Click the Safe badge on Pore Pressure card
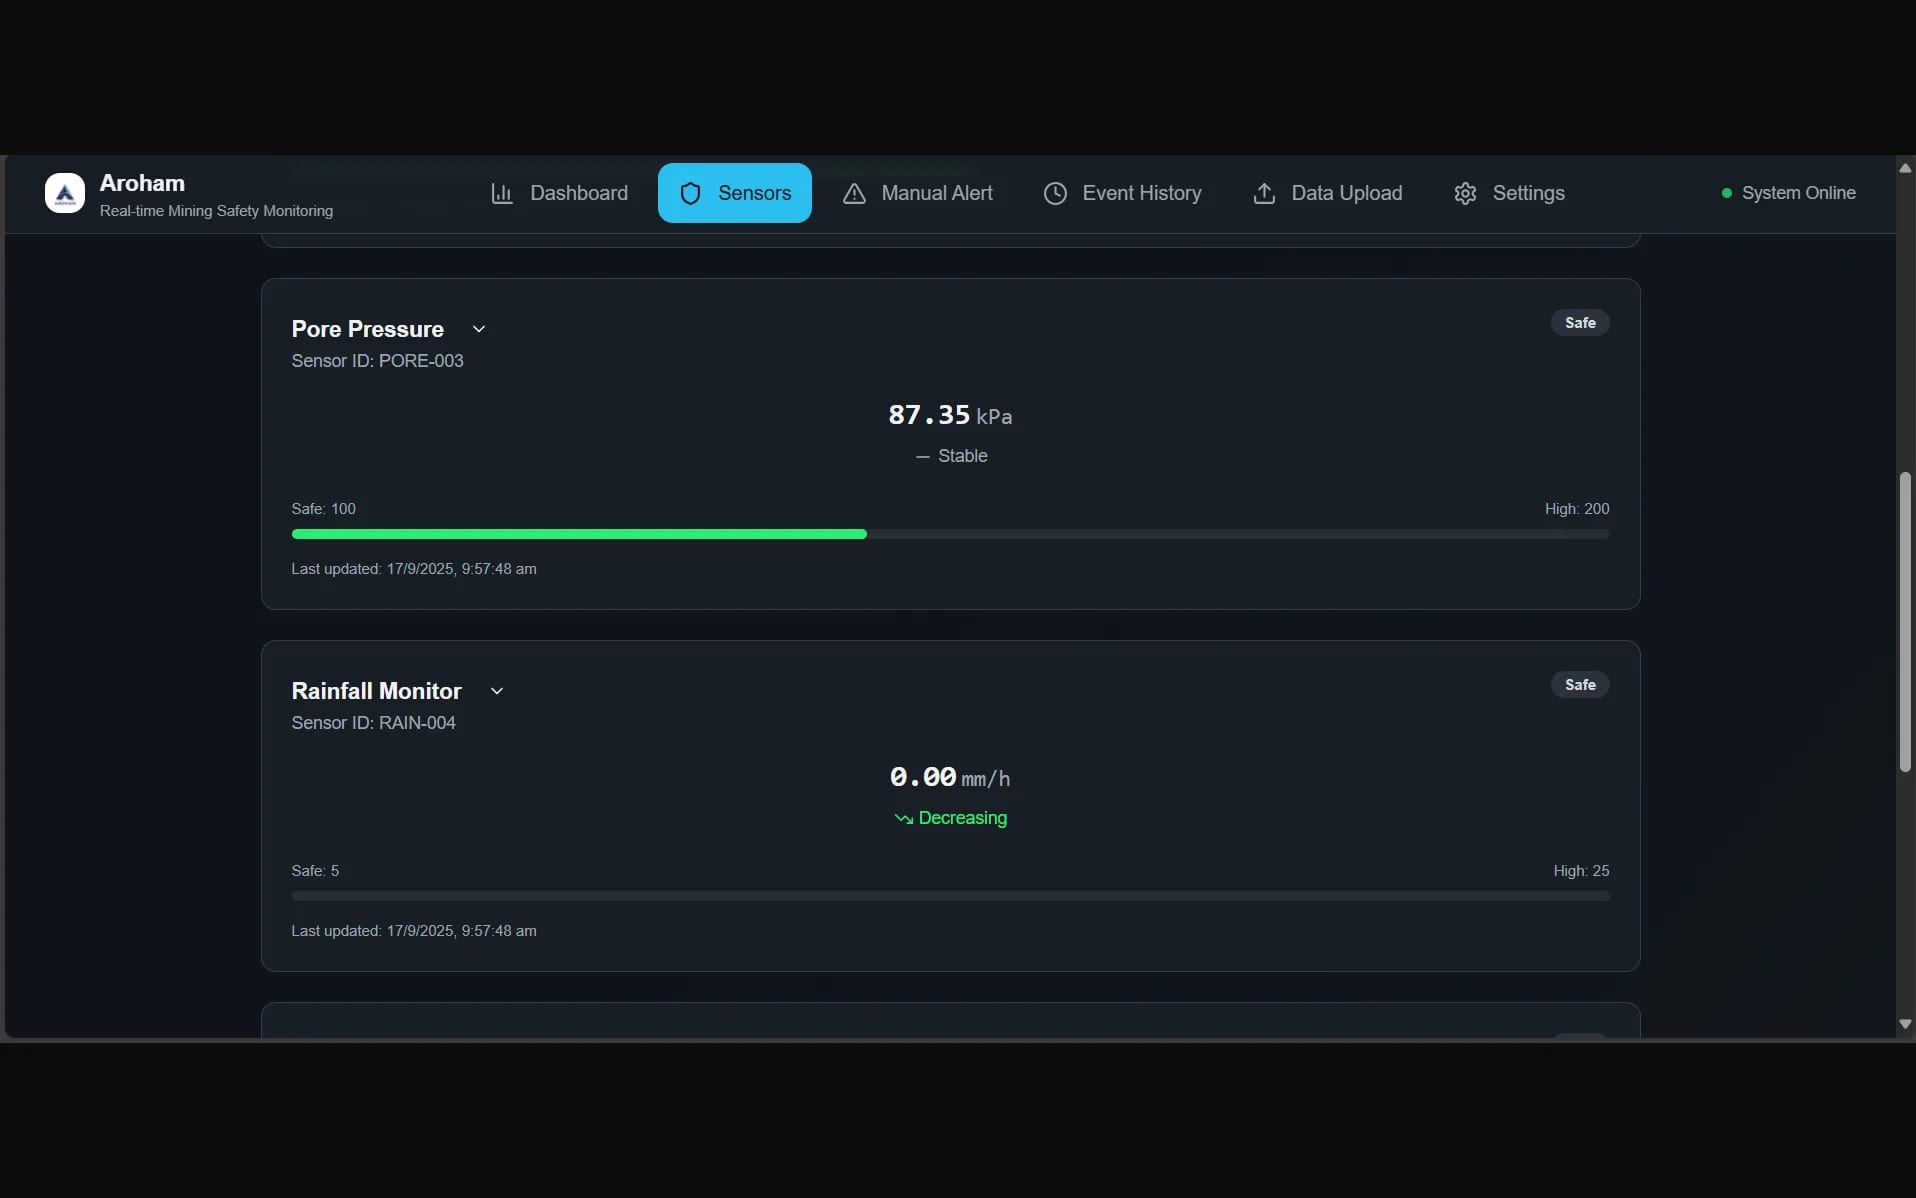1916x1198 pixels. coord(1580,323)
